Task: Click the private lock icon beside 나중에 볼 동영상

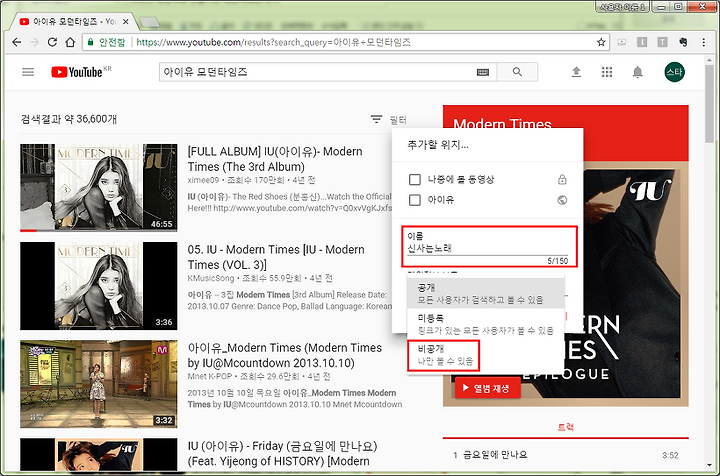Action: point(562,179)
